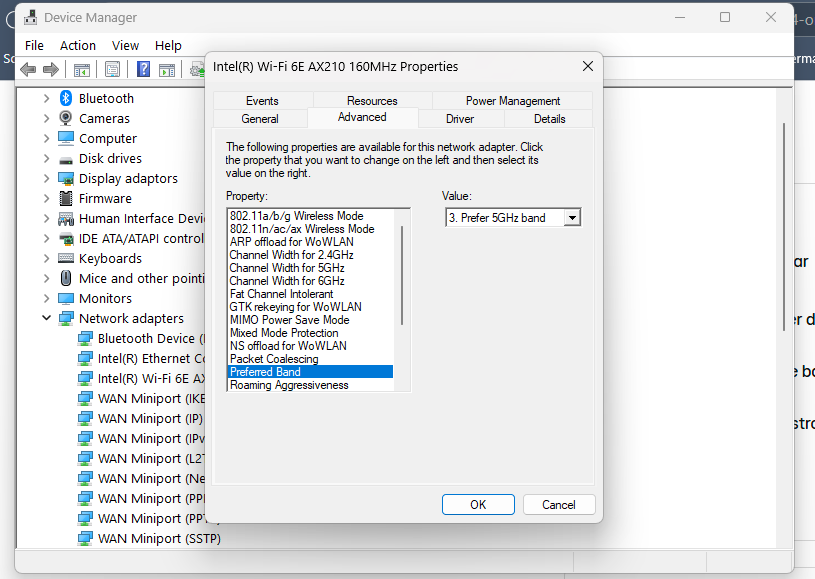This screenshot has width=815, height=579.
Task: Click the Keyboards category icon
Action: point(66,258)
